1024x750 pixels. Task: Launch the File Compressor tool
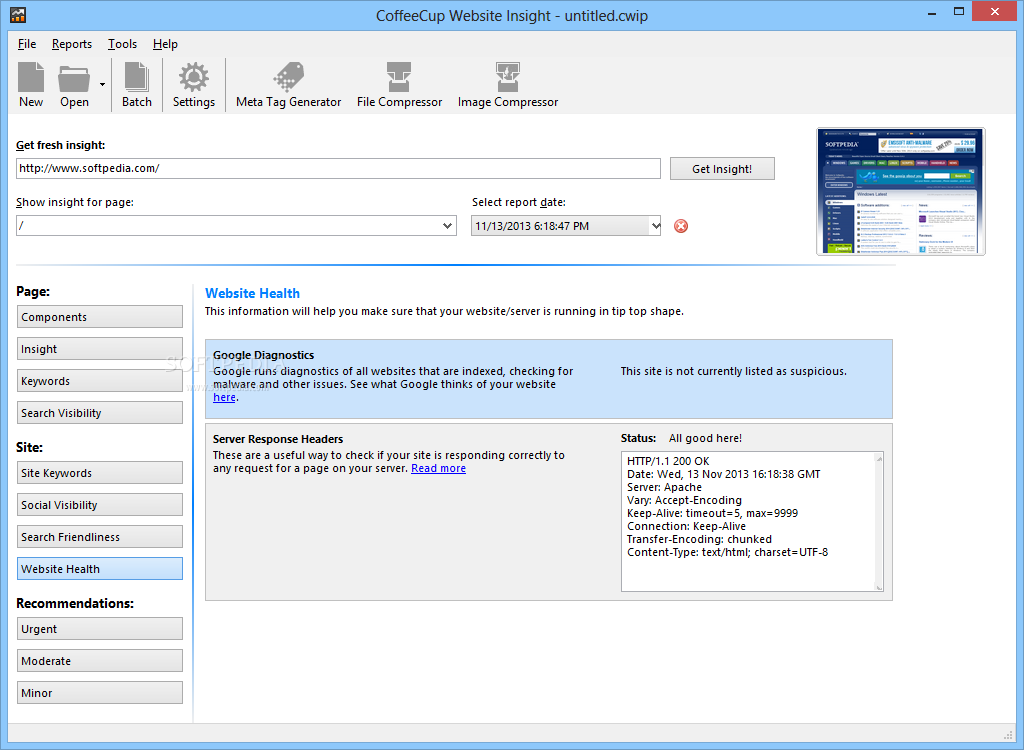pyautogui.click(x=399, y=77)
